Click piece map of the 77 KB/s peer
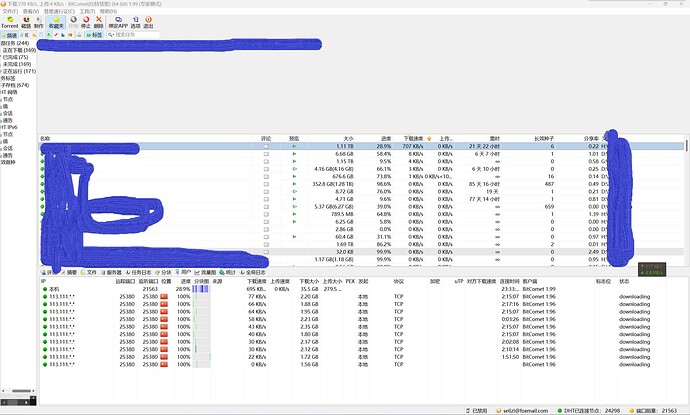The width and height of the screenshot is (690, 415). (201, 297)
